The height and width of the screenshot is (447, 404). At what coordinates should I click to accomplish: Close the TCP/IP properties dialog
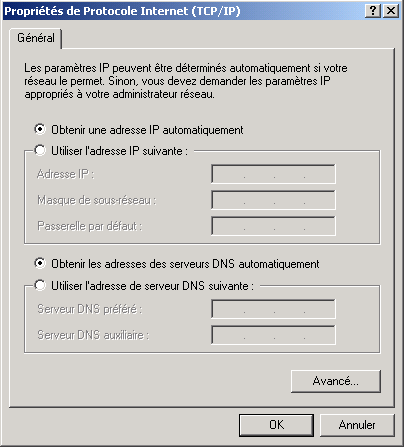390,11
